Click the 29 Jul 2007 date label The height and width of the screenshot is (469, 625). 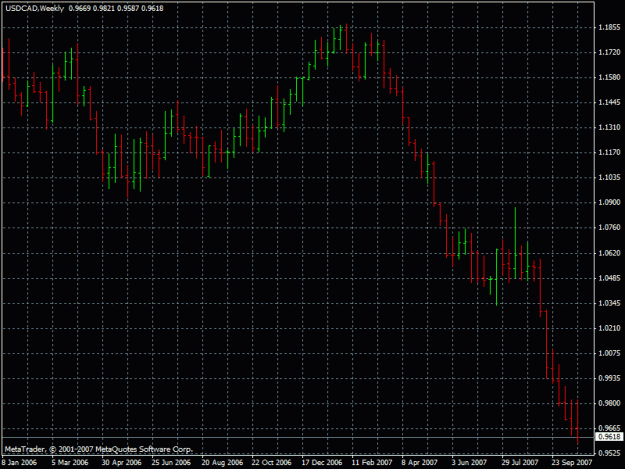(x=520, y=463)
